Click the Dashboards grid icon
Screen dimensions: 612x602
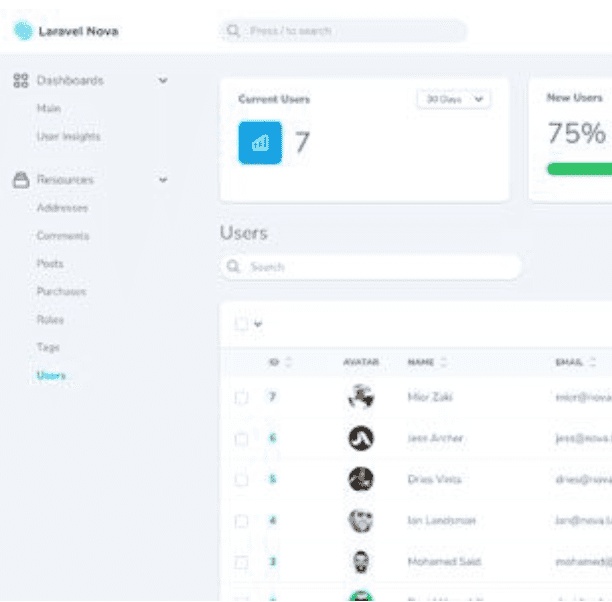point(21,80)
